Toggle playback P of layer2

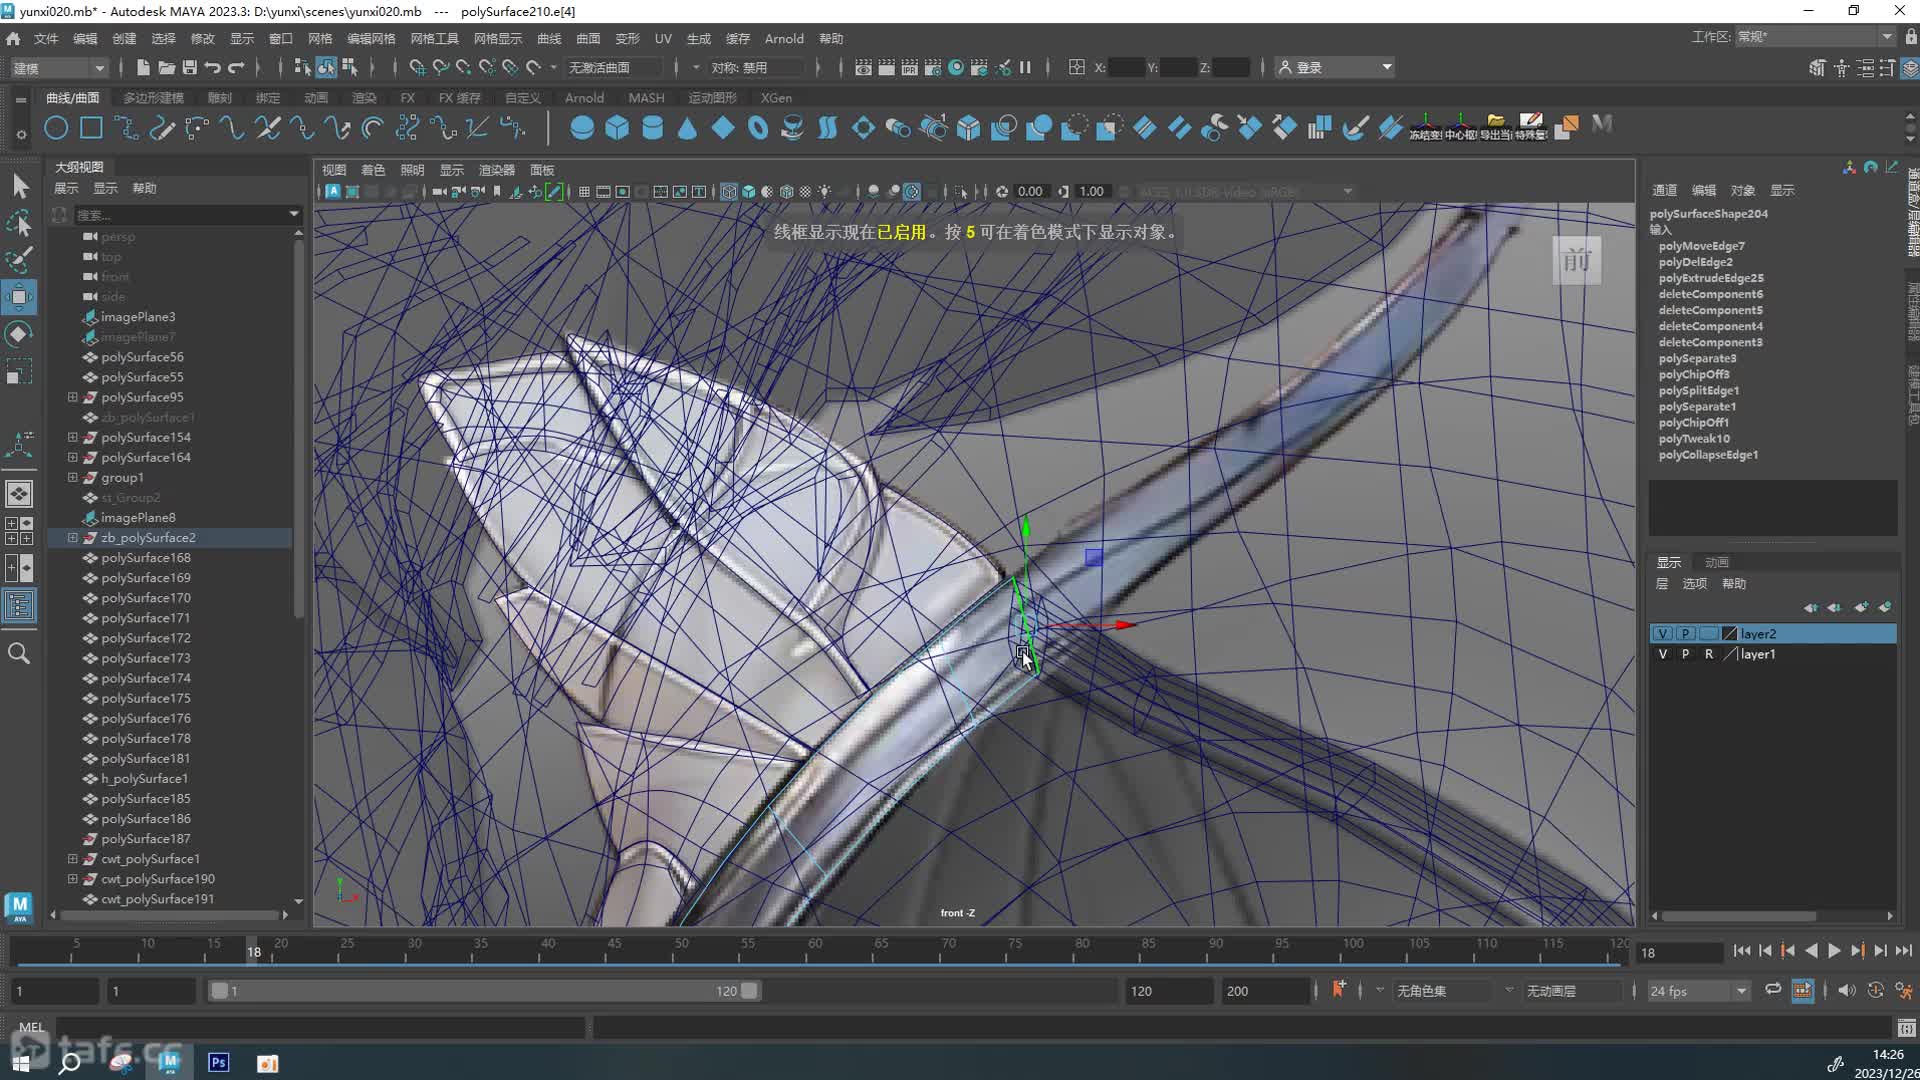pyautogui.click(x=1685, y=634)
